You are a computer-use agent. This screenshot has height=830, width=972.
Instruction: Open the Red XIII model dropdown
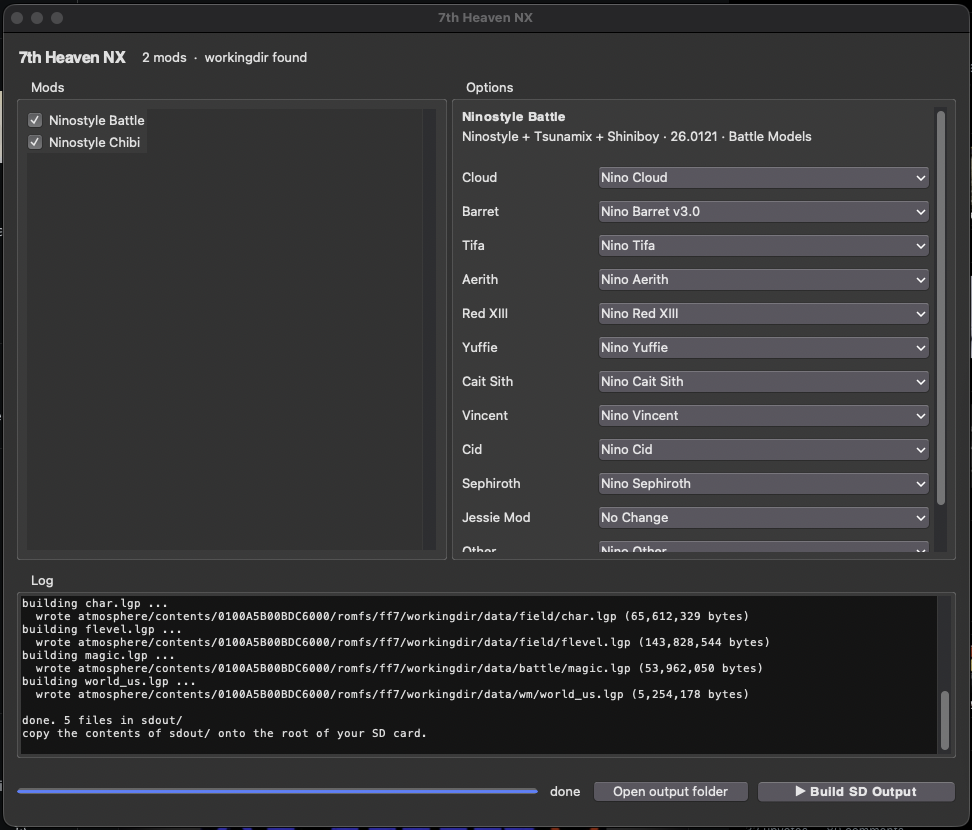[x=763, y=314]
